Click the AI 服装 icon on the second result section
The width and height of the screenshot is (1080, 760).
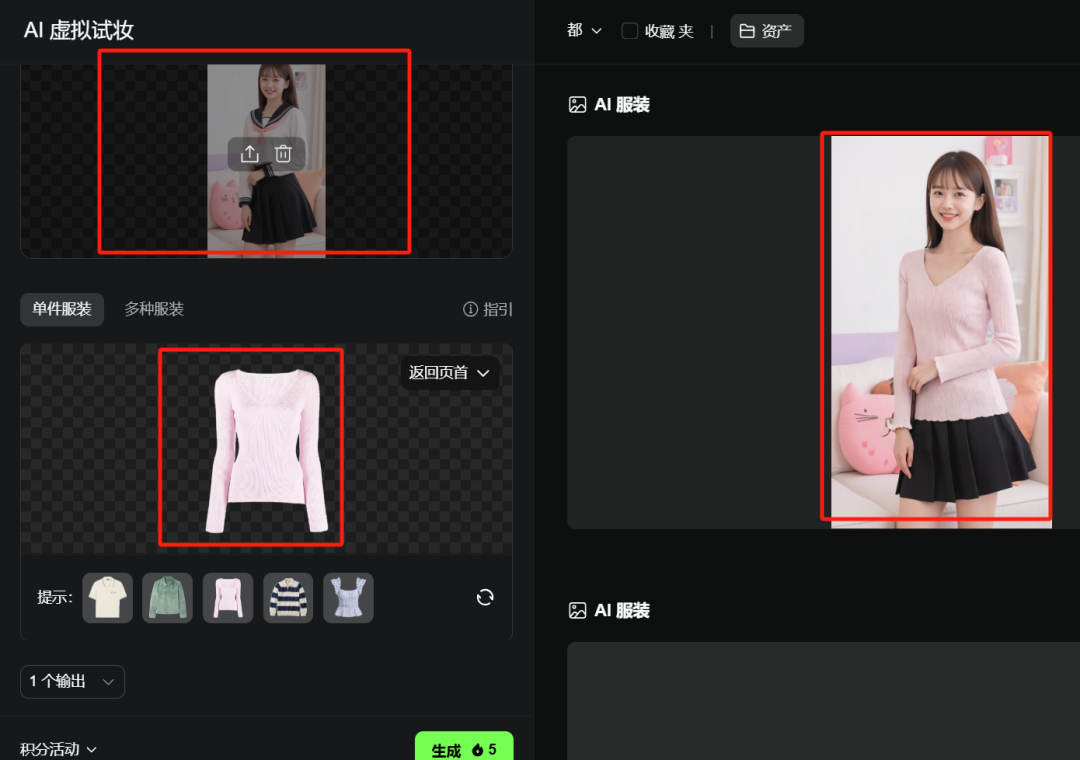click(x=577, y=610)
